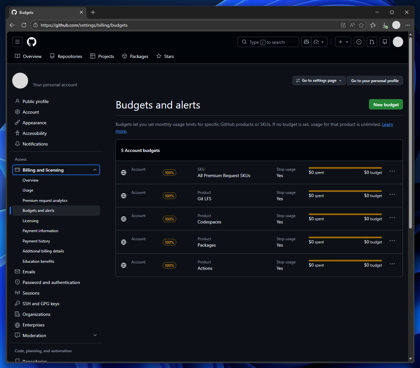Open the Copilot chat icon in header
420x368 pixels.
[306, 42]
